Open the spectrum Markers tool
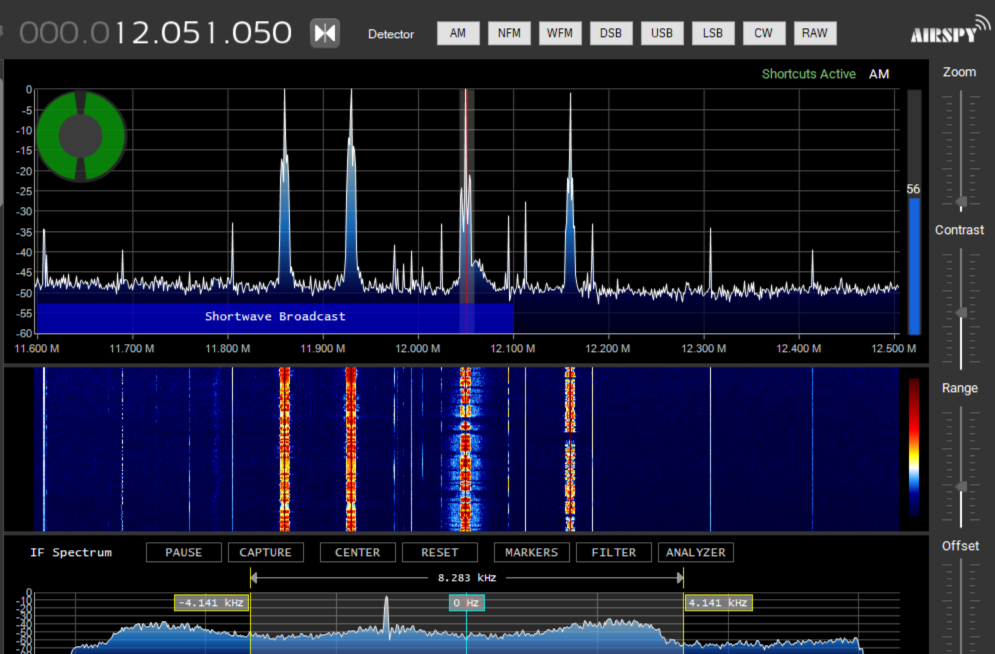 point(531,552)
